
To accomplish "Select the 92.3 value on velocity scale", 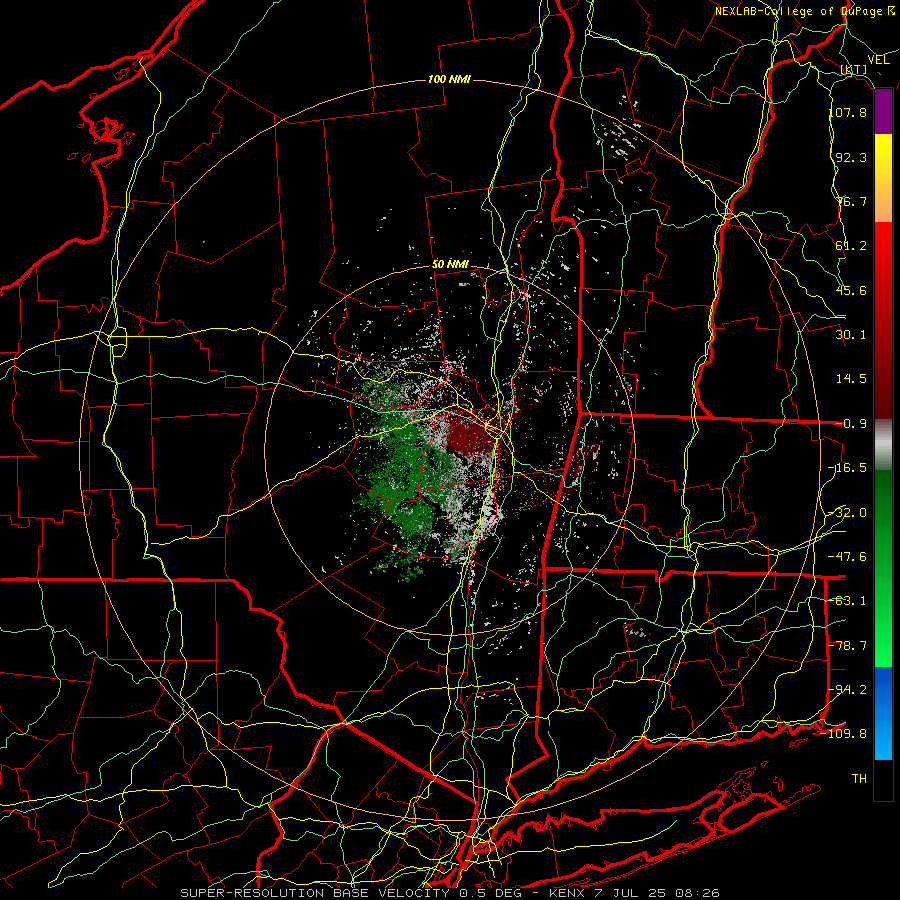I will click(851, 157).
